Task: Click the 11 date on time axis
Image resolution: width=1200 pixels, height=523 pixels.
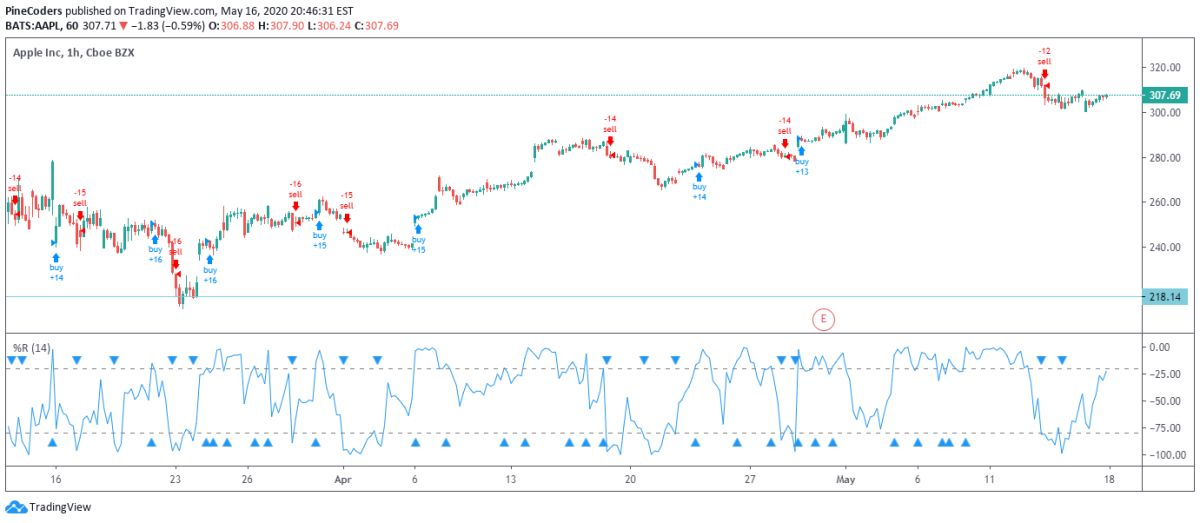Action: coord(988,480)
